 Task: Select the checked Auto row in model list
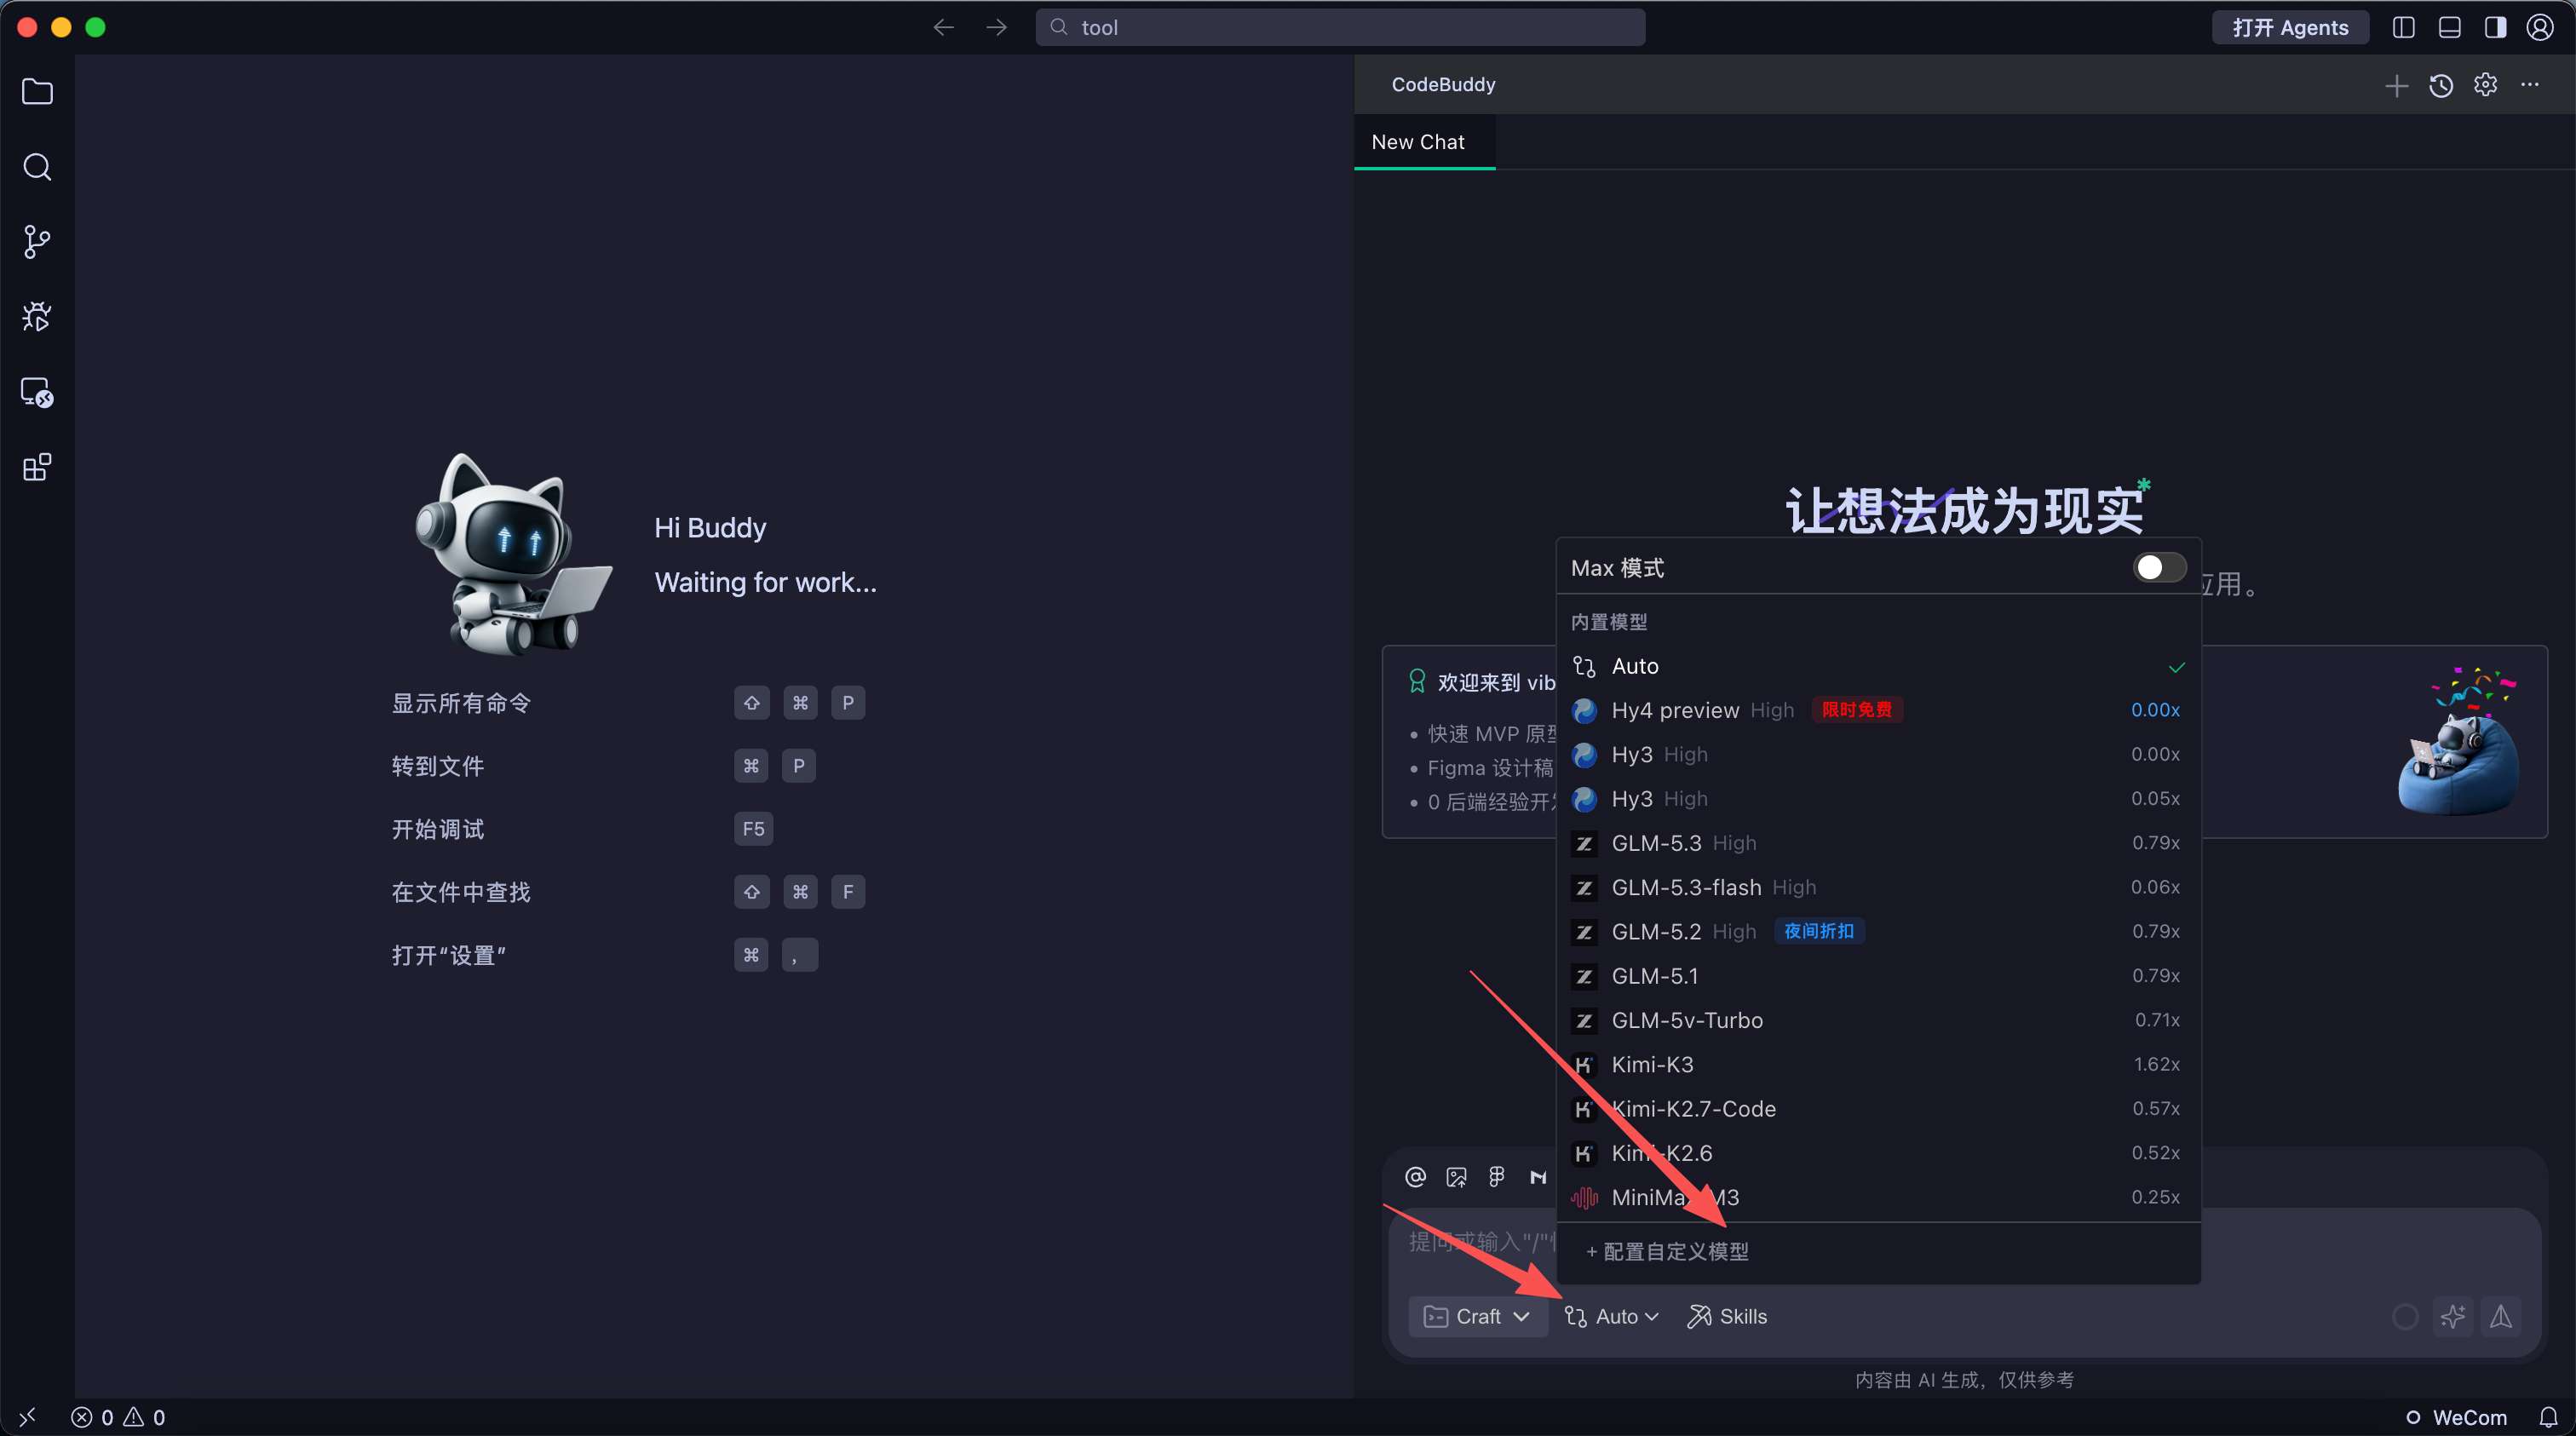tap(1878, 666)
